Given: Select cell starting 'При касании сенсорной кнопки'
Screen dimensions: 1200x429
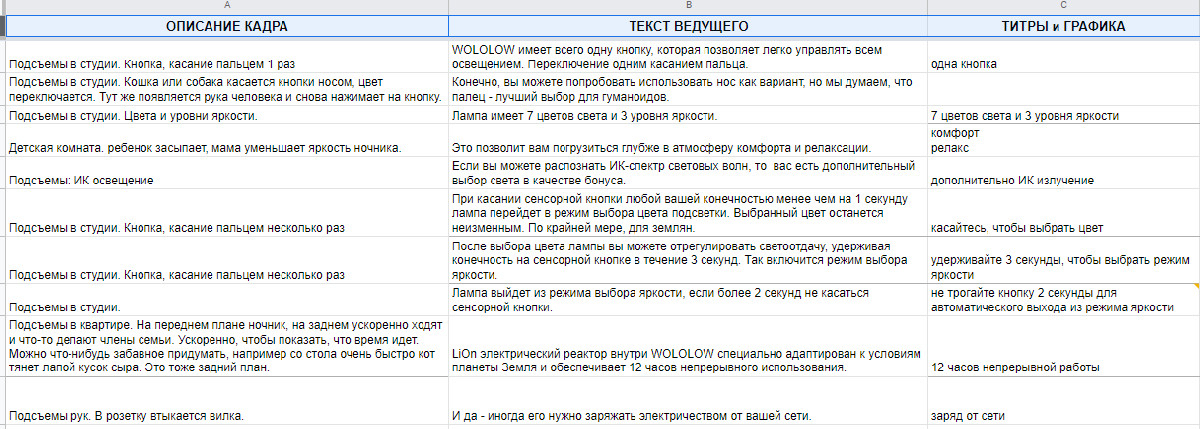Looking at the screenshot, I should 688,213.
